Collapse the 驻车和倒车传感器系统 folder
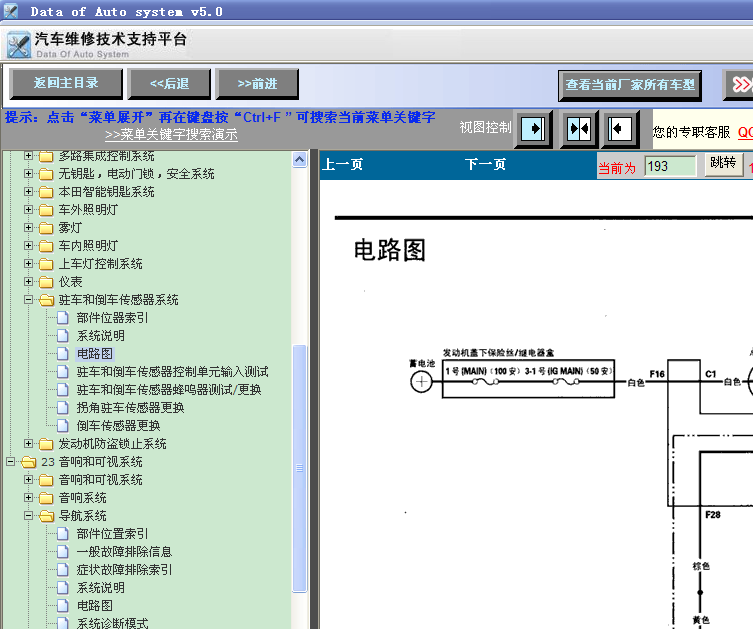This screenshot has width=753, height=629. coord(28,300)
